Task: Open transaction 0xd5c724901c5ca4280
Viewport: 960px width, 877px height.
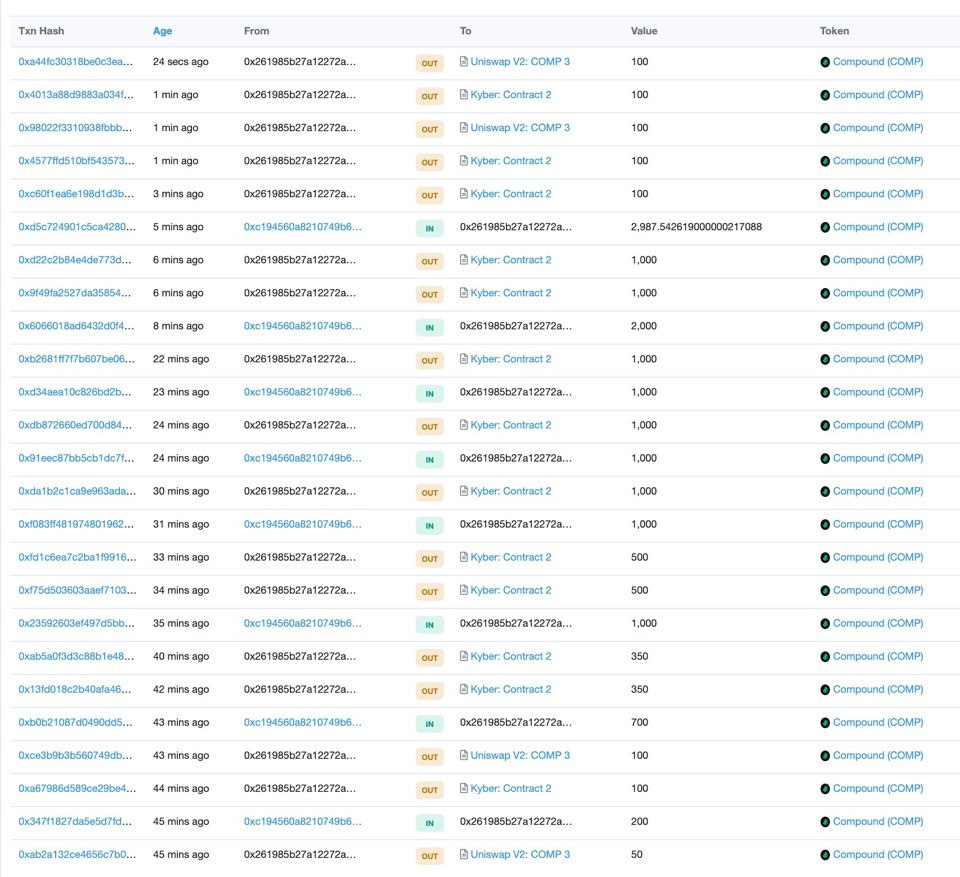Action: [76, 227]
